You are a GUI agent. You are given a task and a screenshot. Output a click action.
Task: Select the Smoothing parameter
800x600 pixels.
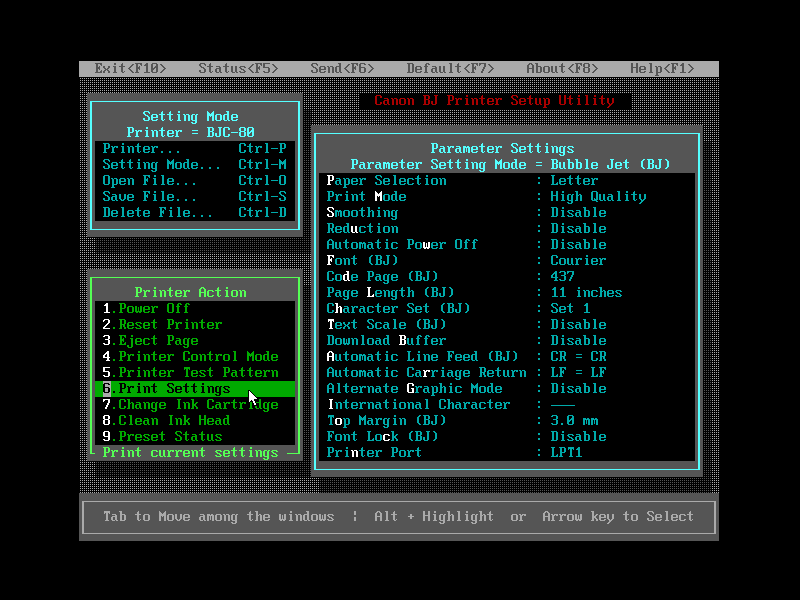(x=507, y=212)
